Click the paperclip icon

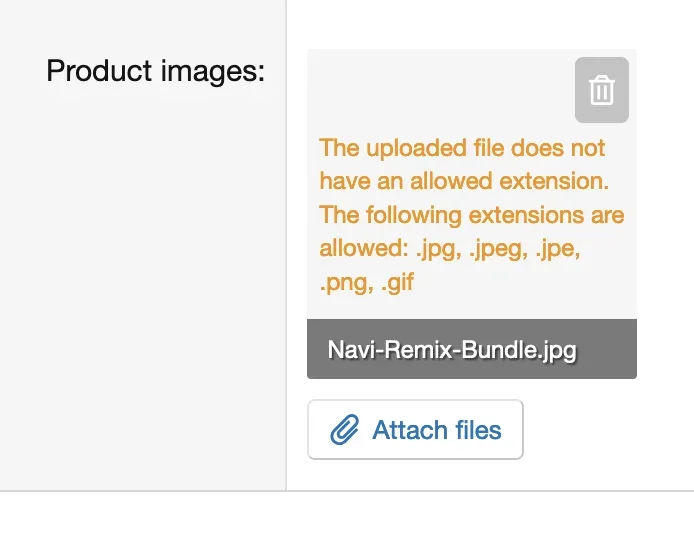pyautogui.click(x=345, y=429)
